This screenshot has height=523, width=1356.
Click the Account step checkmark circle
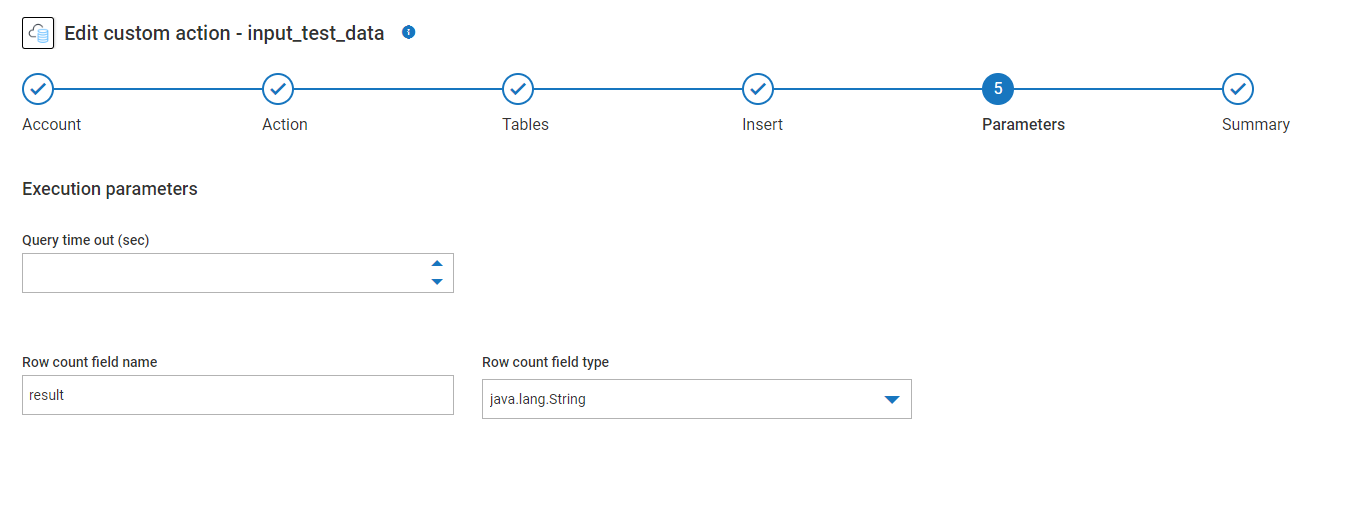[x=38, y=89]
